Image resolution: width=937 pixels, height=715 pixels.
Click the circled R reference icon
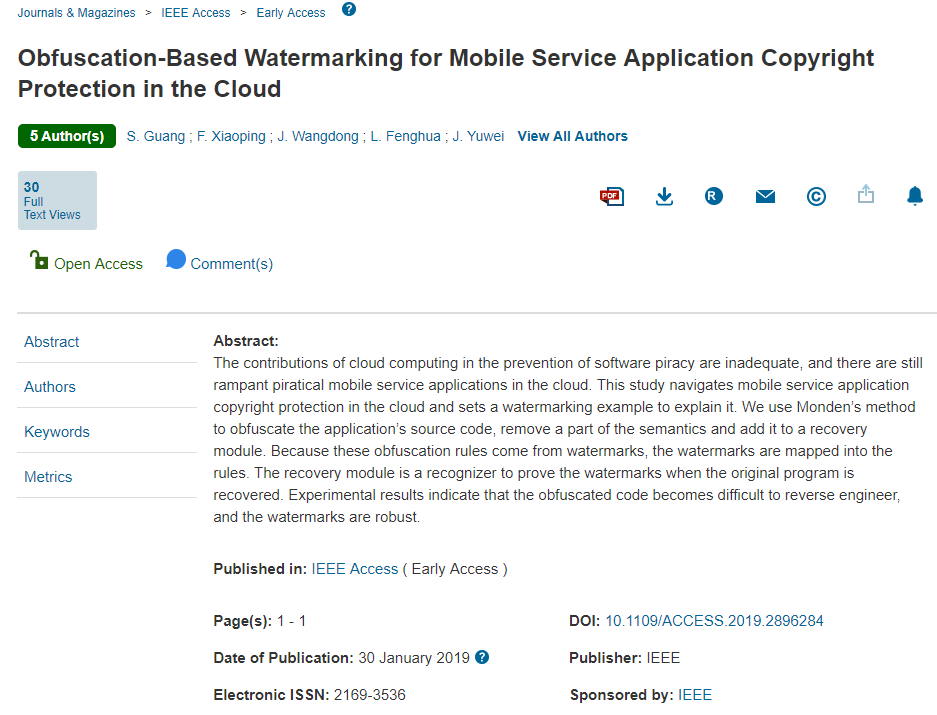[713, 196]
